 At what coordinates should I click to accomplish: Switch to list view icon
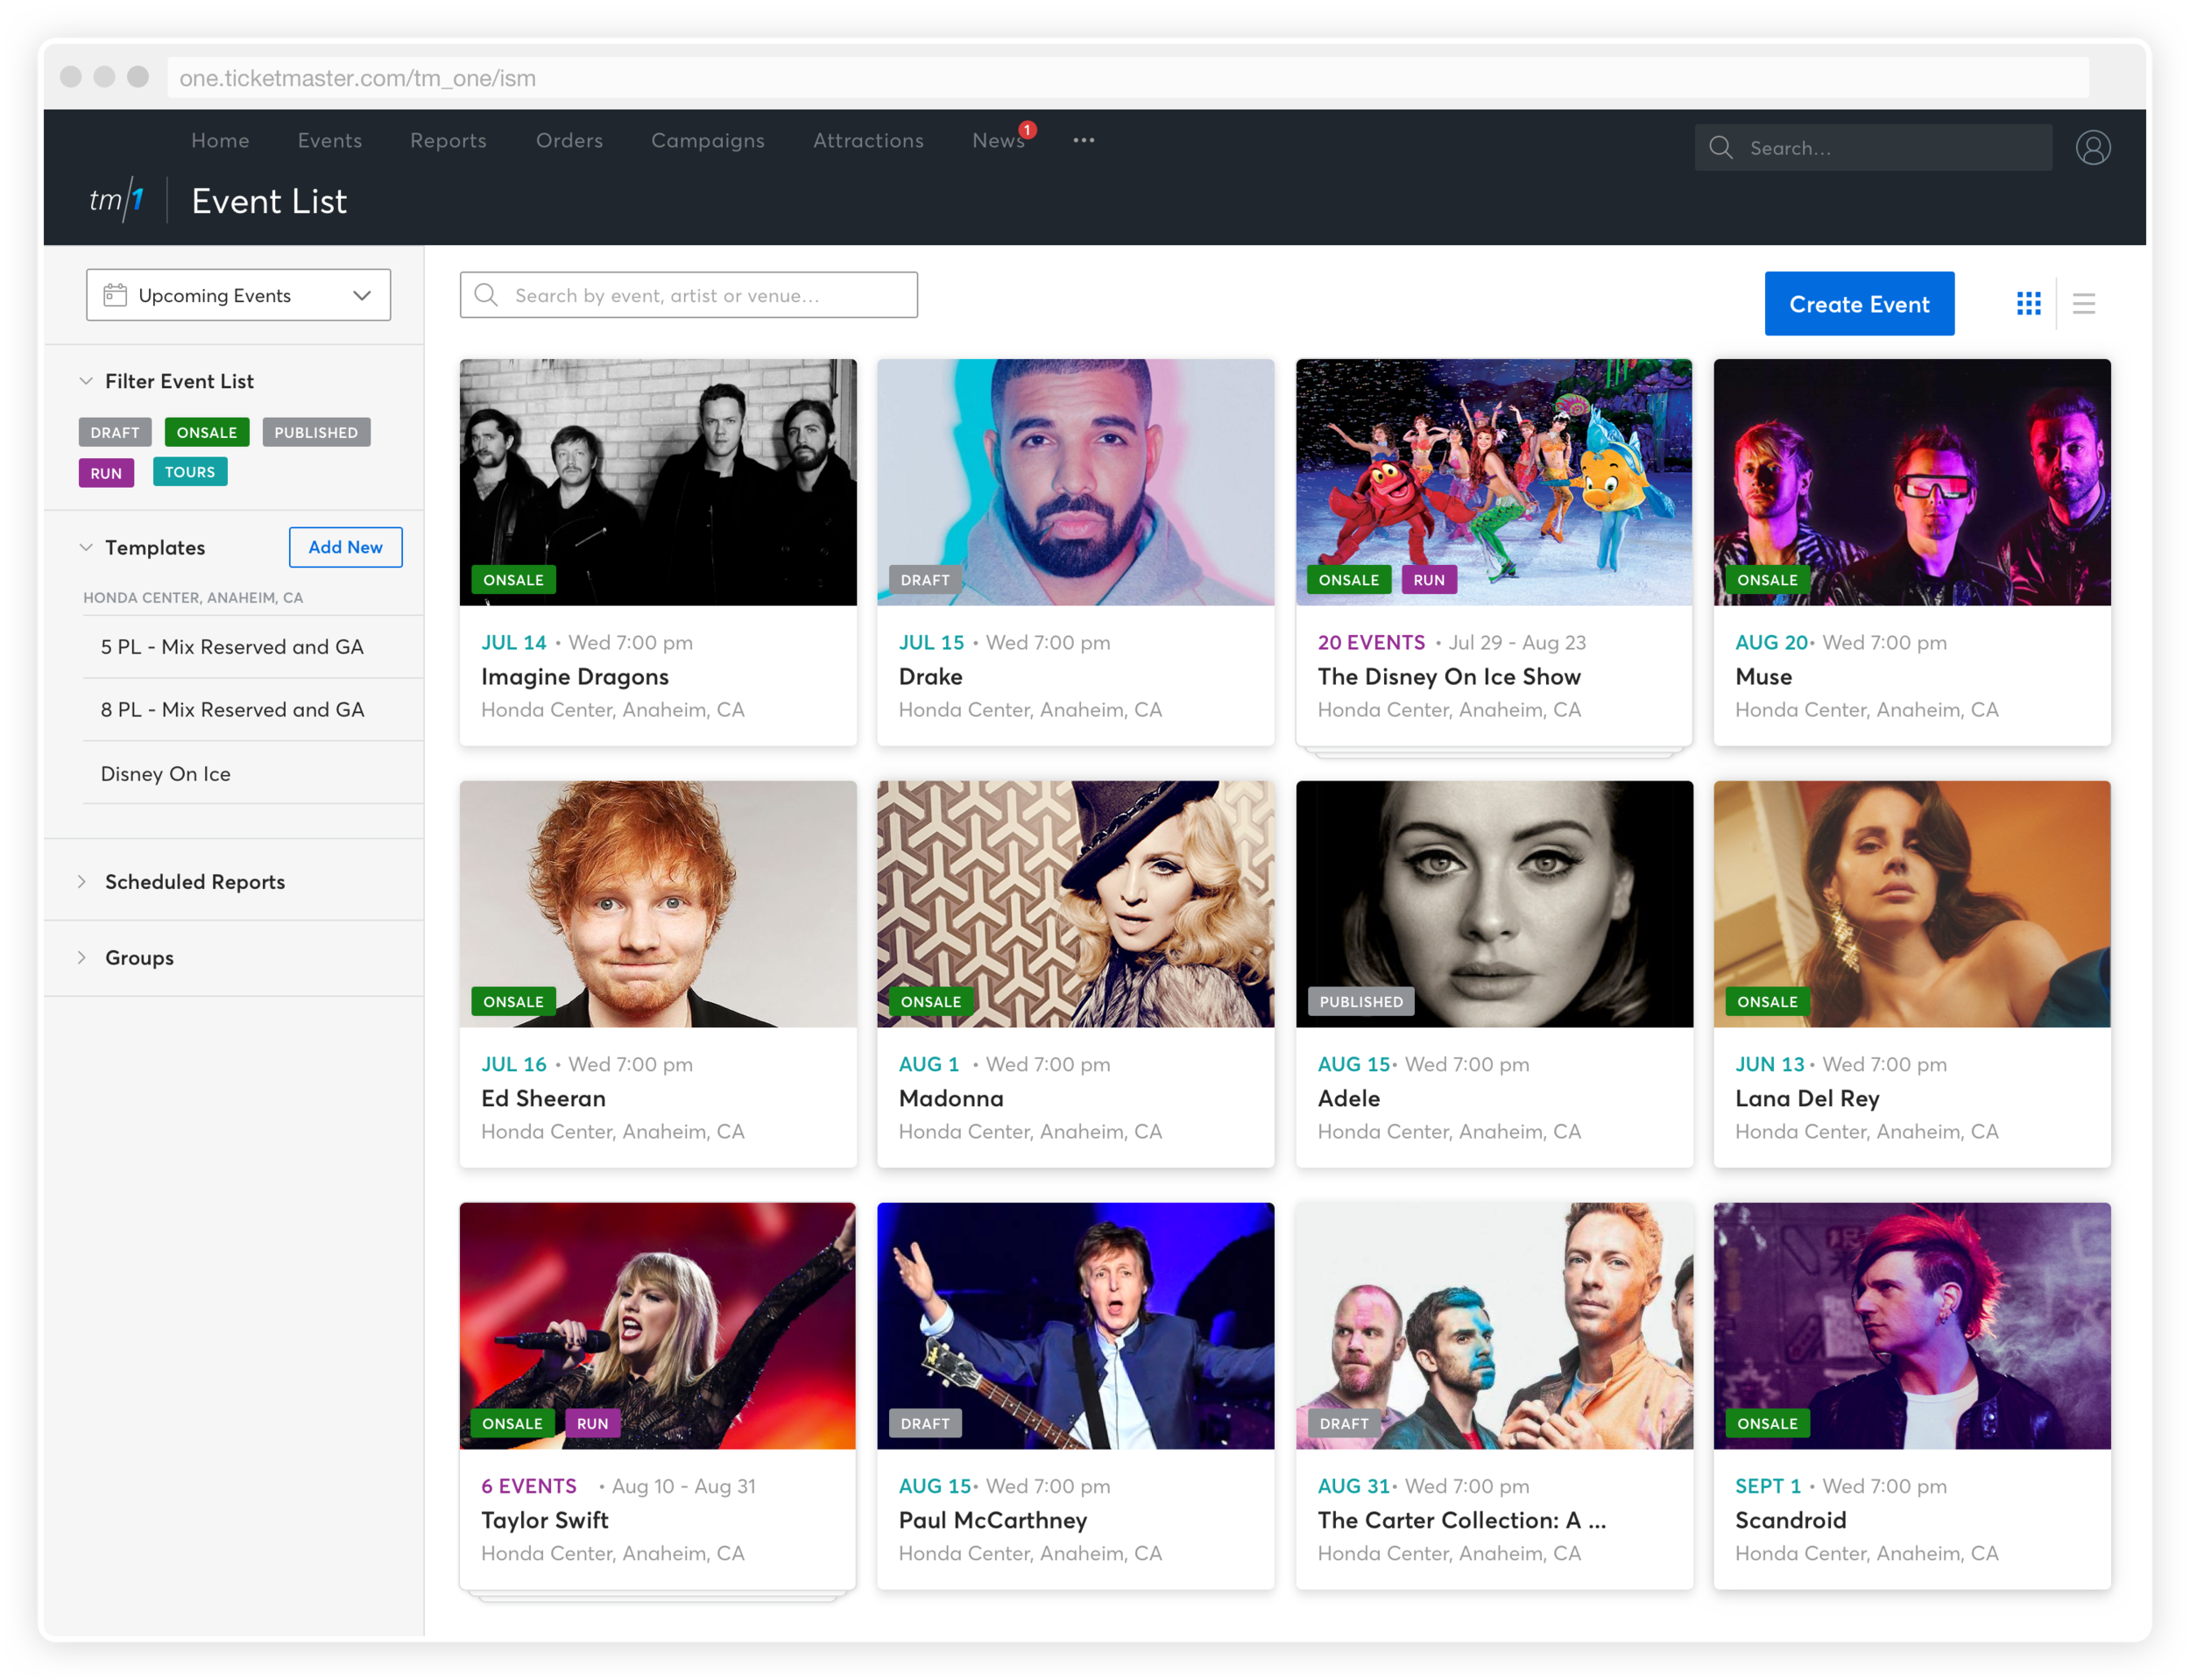(2083, 303)
